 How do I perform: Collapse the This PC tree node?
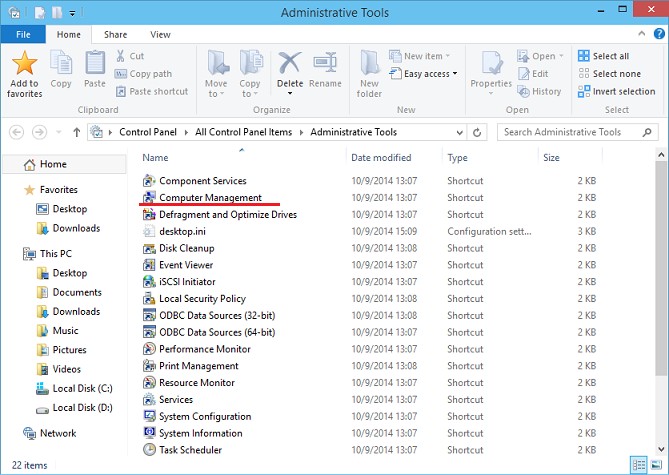pos(13,254)
